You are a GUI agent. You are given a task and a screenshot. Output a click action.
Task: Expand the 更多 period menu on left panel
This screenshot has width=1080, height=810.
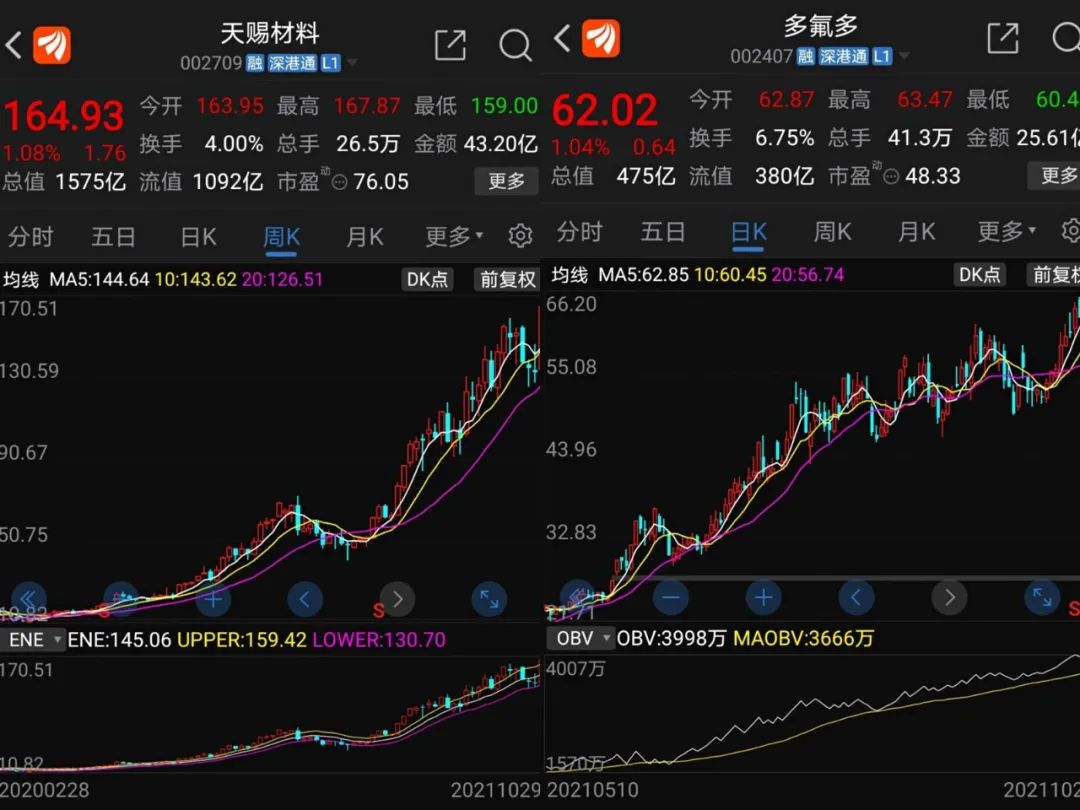coord(454,236)
